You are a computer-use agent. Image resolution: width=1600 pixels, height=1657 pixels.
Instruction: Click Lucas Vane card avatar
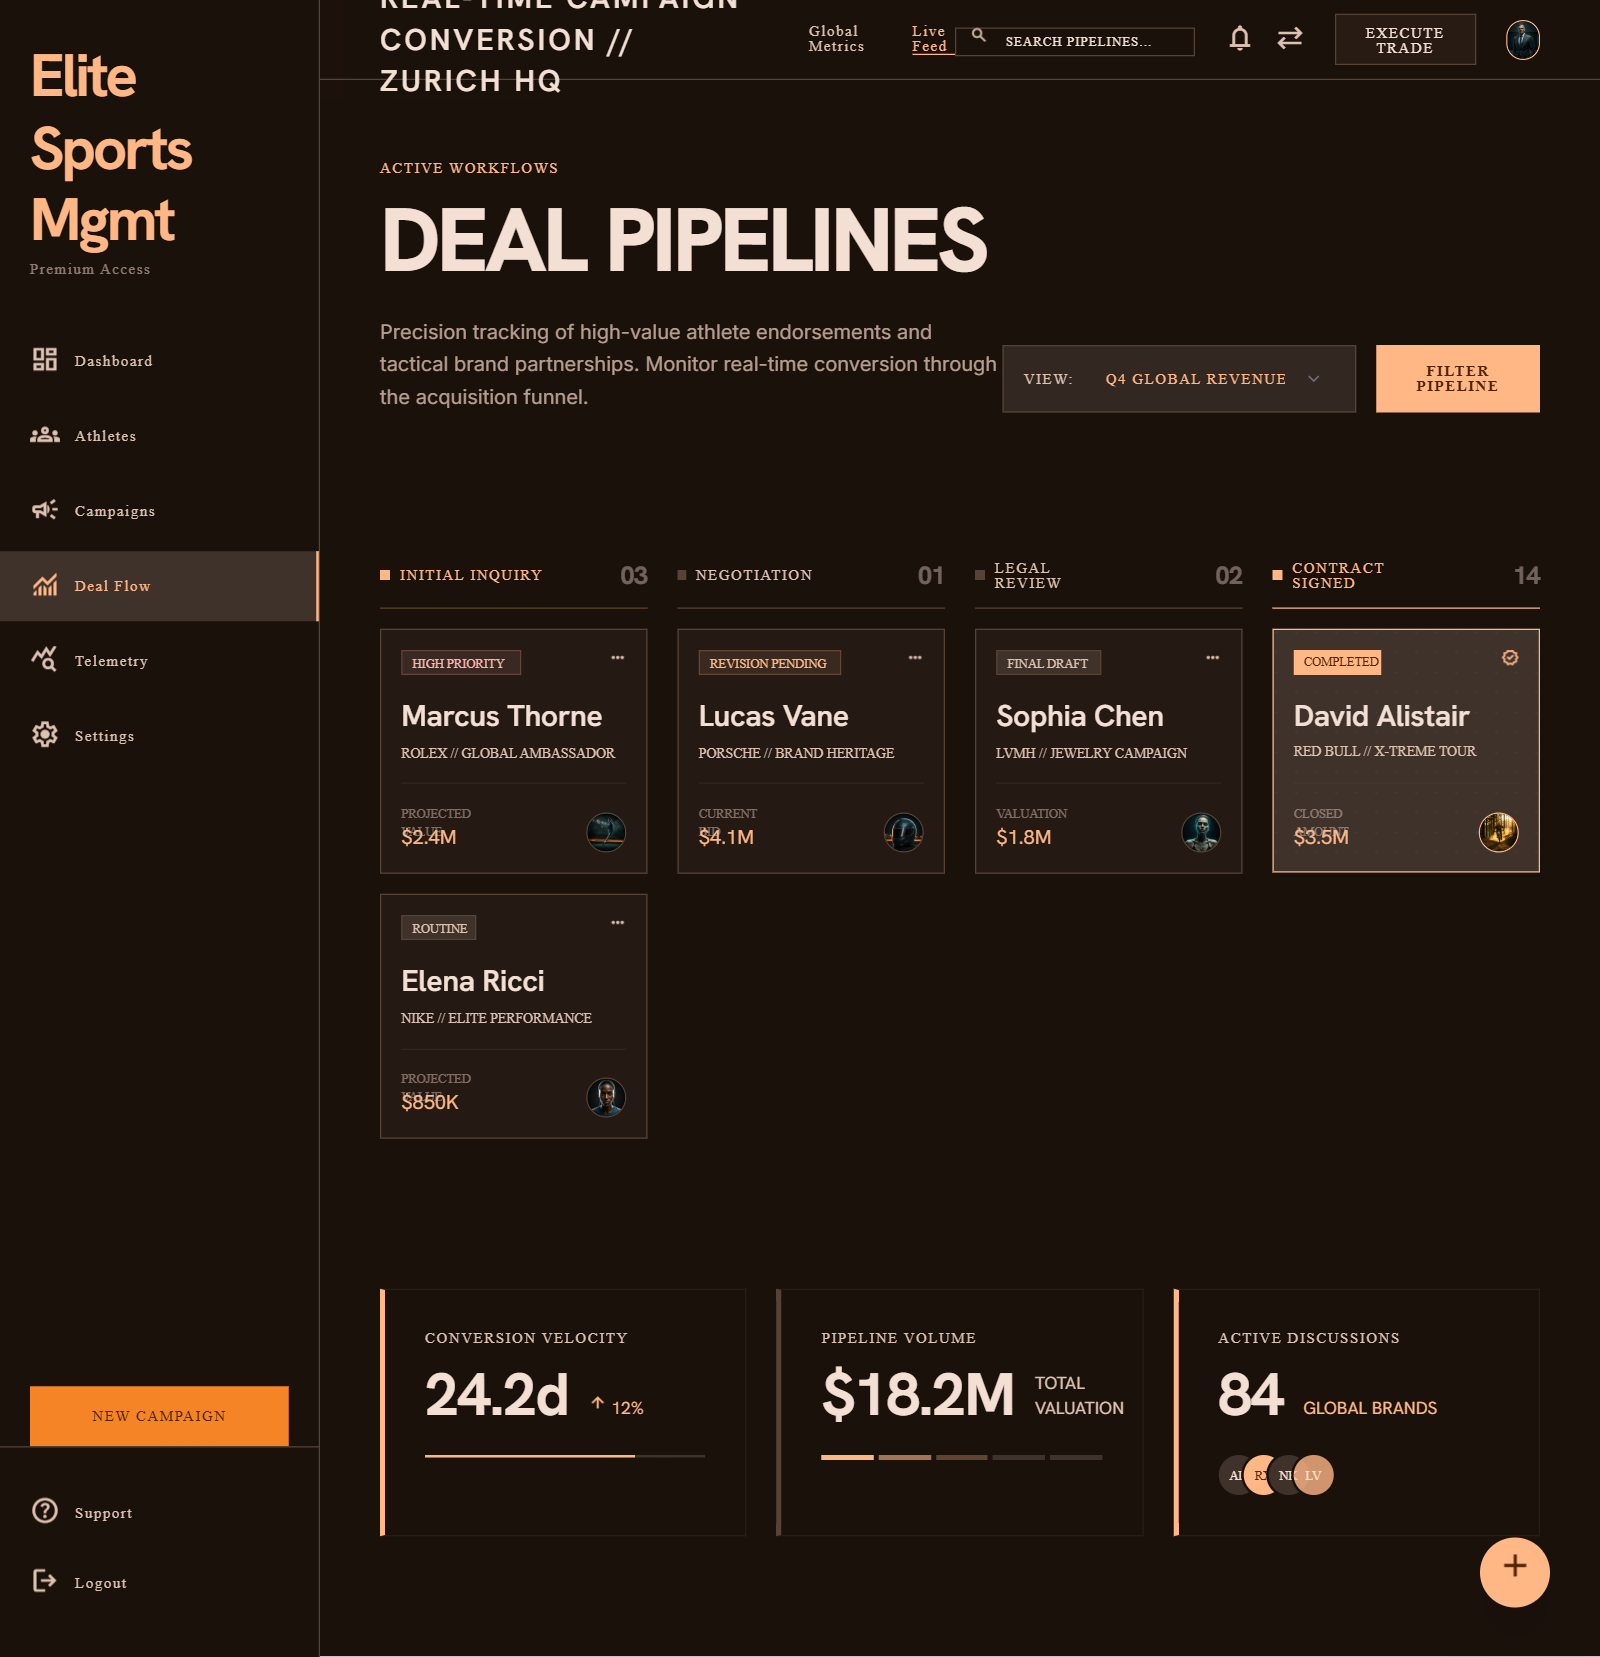tap(903, 832)
